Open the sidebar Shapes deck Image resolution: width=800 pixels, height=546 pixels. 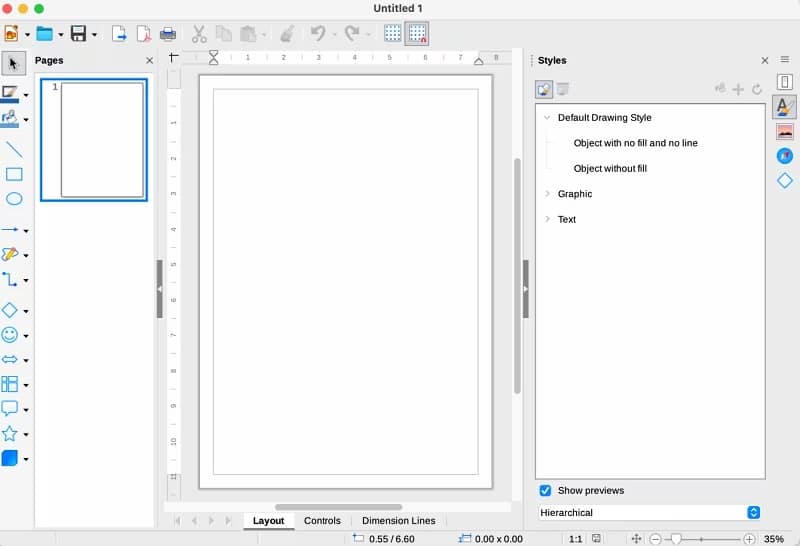pos(784,180)
